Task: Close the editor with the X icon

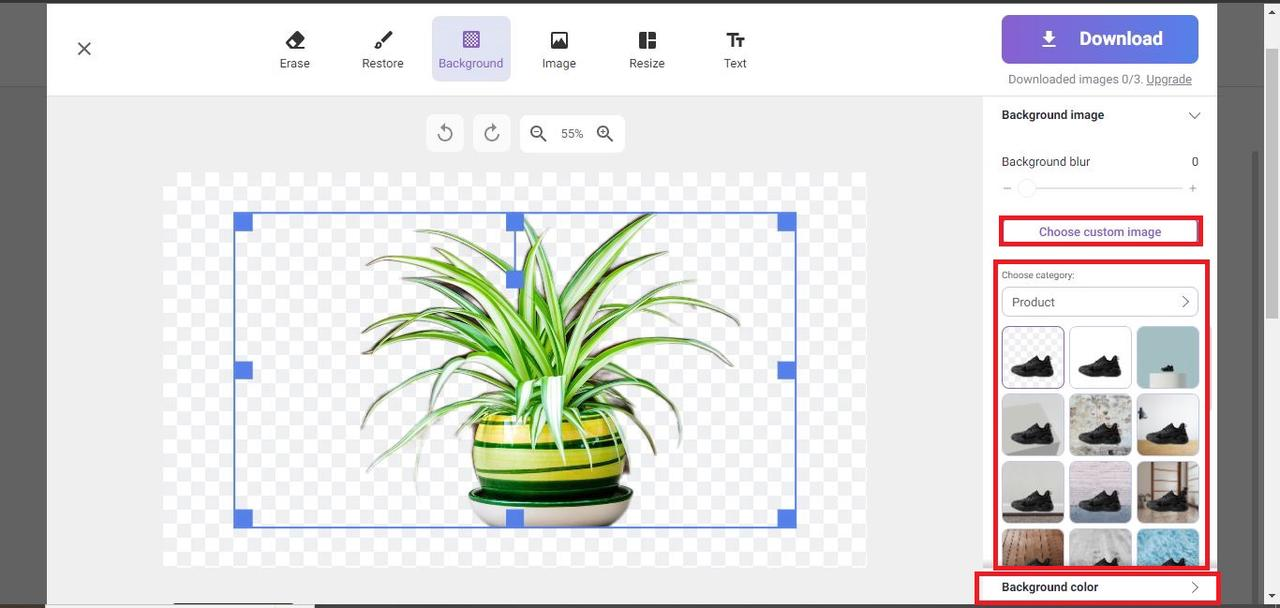Action: tap(84, 49)
